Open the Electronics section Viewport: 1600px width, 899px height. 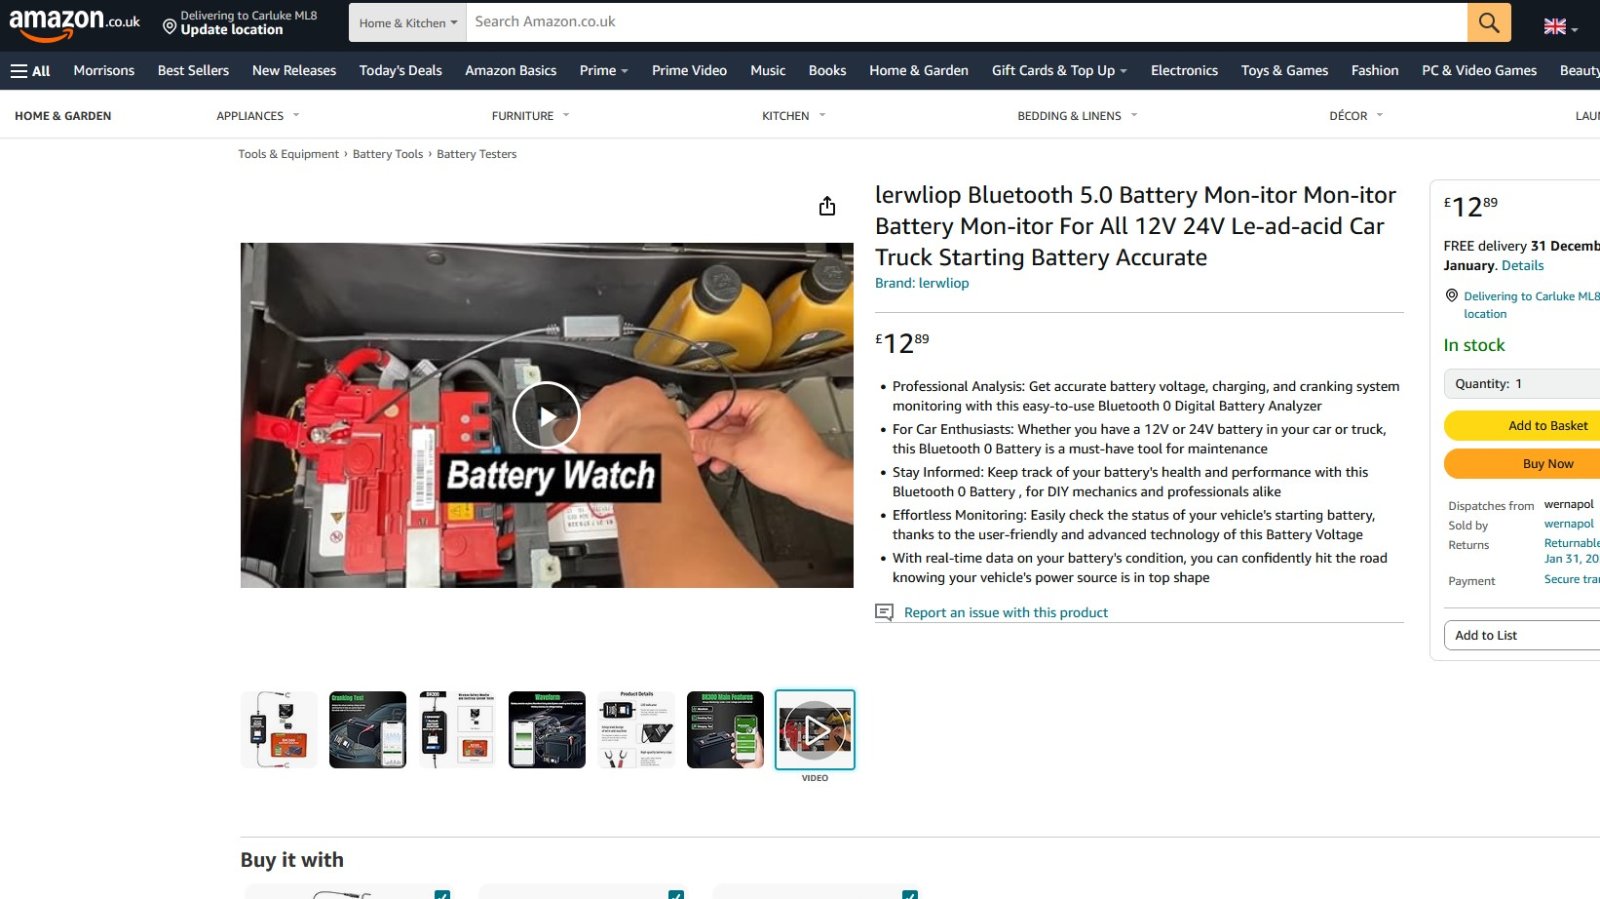click(1184, 71)
